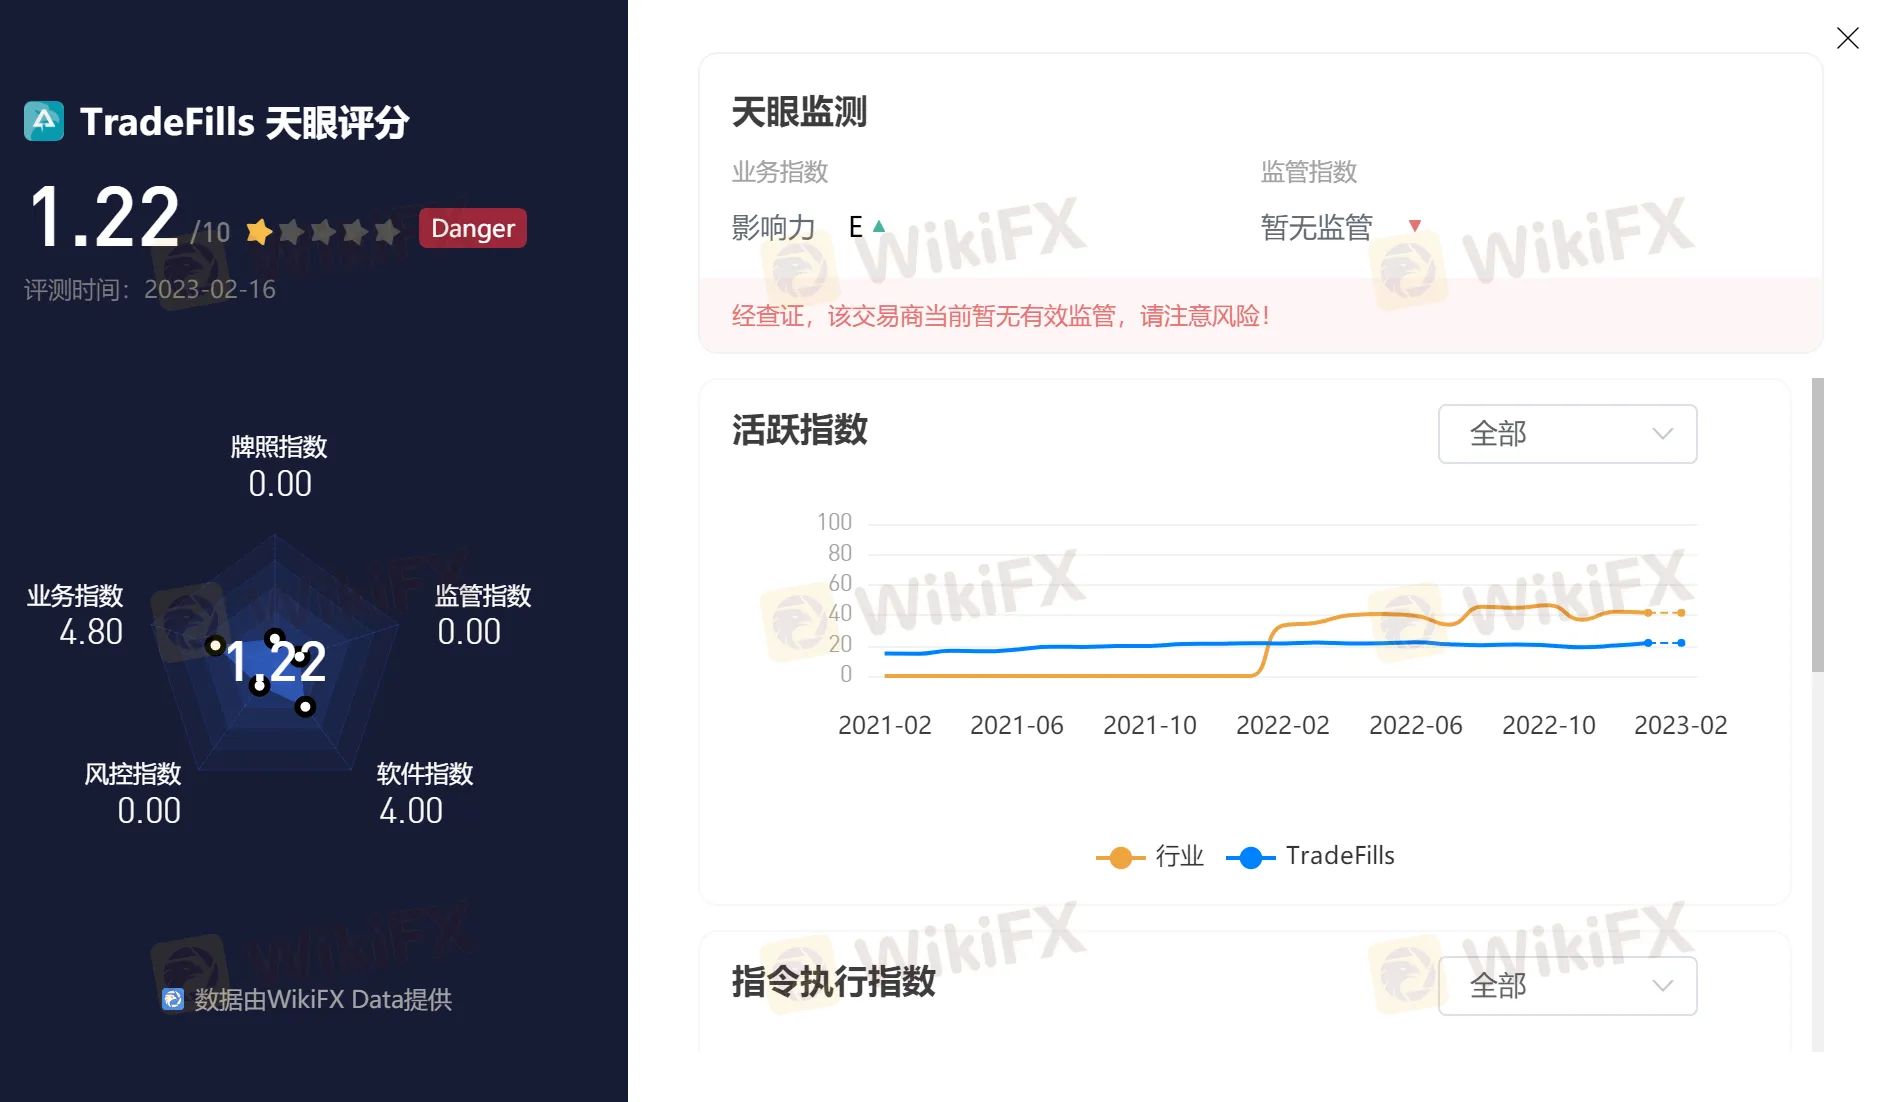Screen dimensions: 1882x1102
Task: Click the 2023-02 endpoint of the blue line
Action: 1681,643
